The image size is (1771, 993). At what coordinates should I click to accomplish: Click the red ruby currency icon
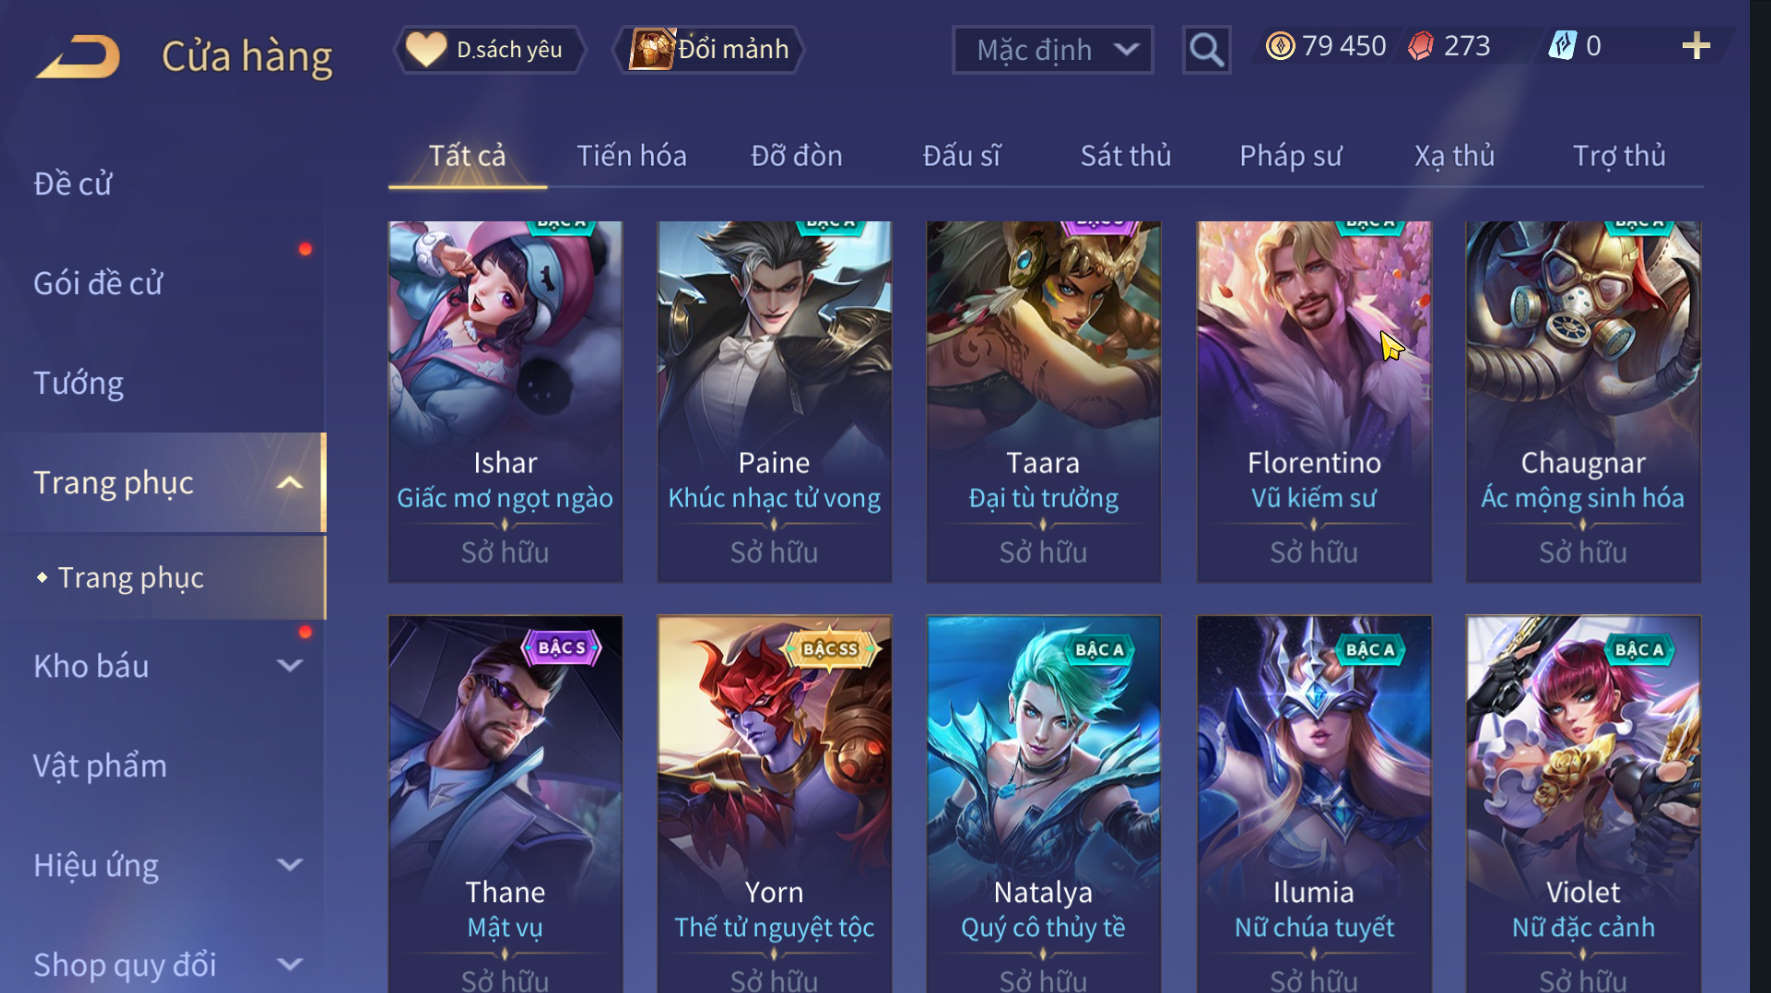[x=1421, y=46]
